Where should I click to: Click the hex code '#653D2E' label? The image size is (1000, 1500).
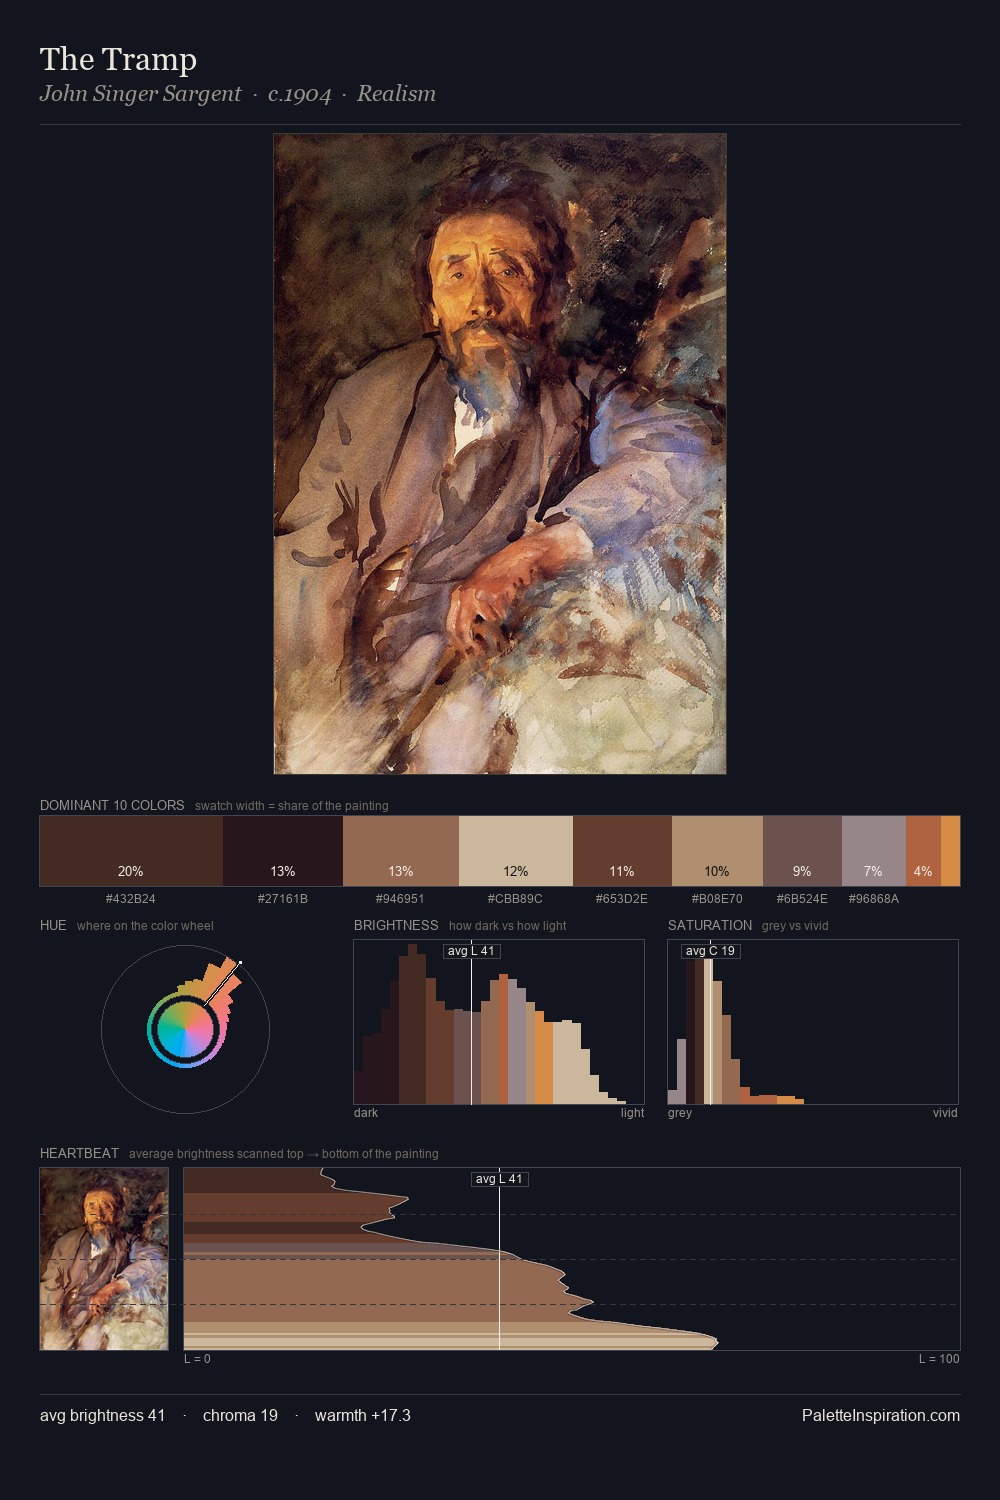click(x=622, y=899)
